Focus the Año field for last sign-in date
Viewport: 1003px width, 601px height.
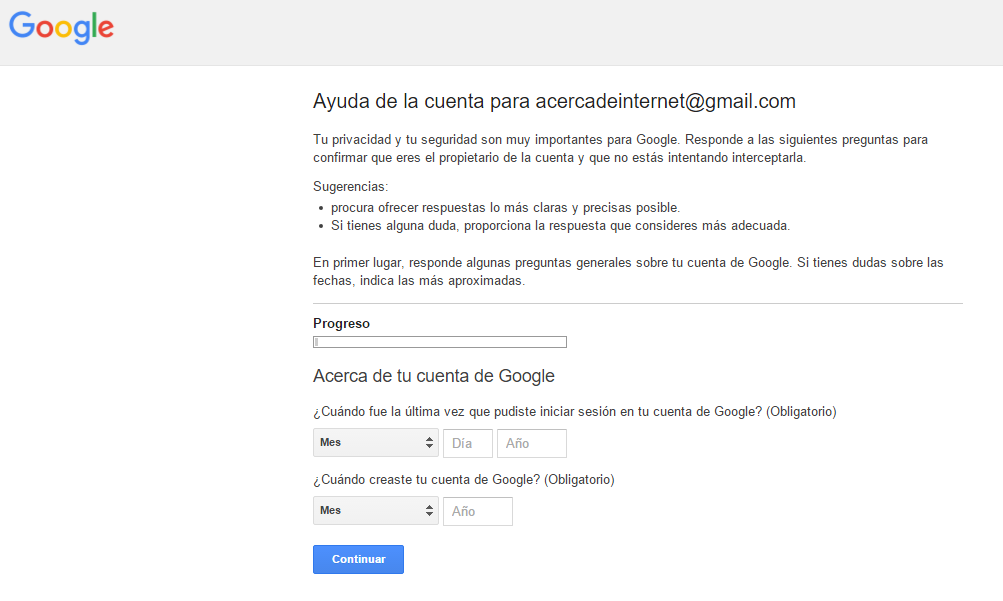pos(532,443)
